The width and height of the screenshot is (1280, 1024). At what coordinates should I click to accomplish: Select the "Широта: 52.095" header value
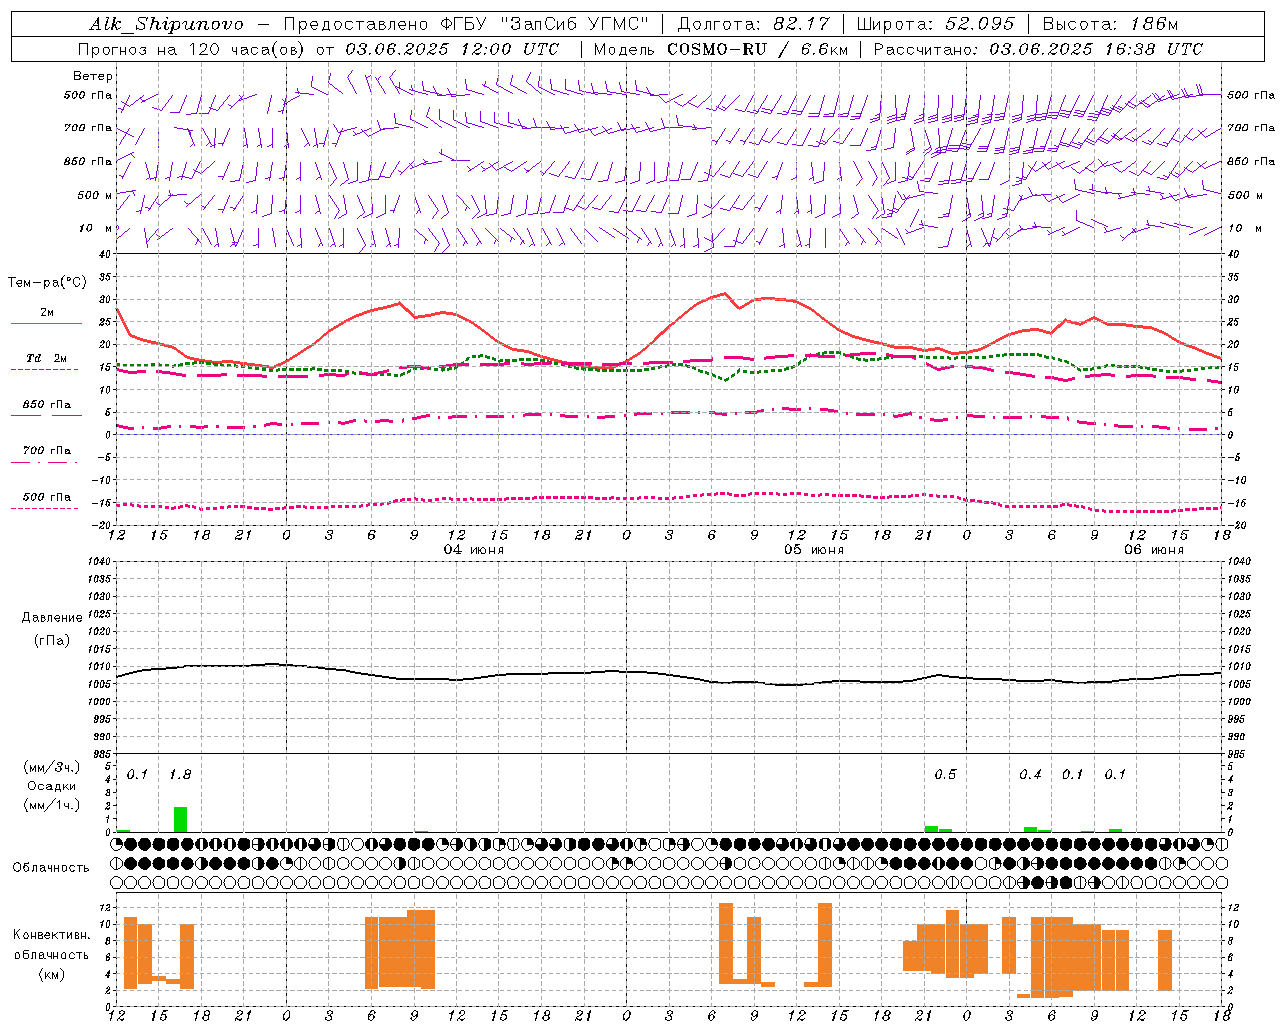coord(936,25)
